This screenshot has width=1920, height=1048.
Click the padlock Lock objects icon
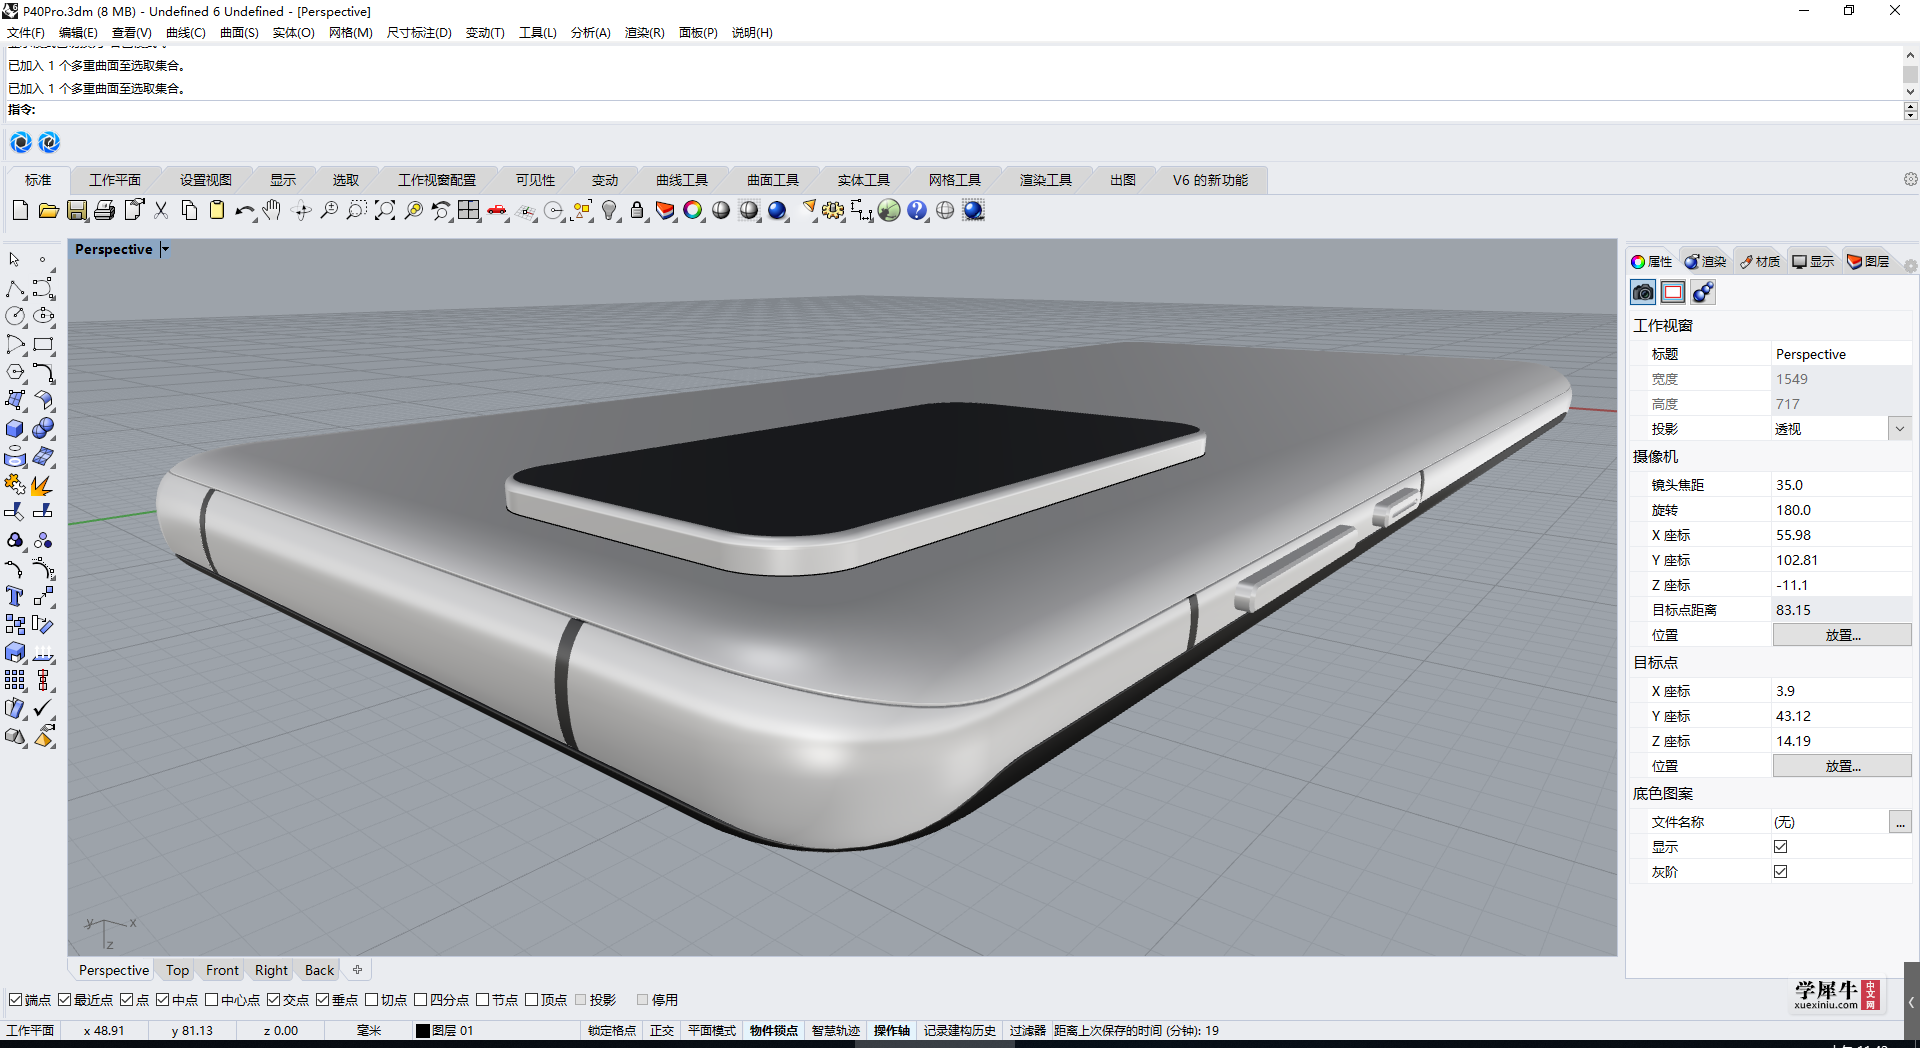[637, 210]
